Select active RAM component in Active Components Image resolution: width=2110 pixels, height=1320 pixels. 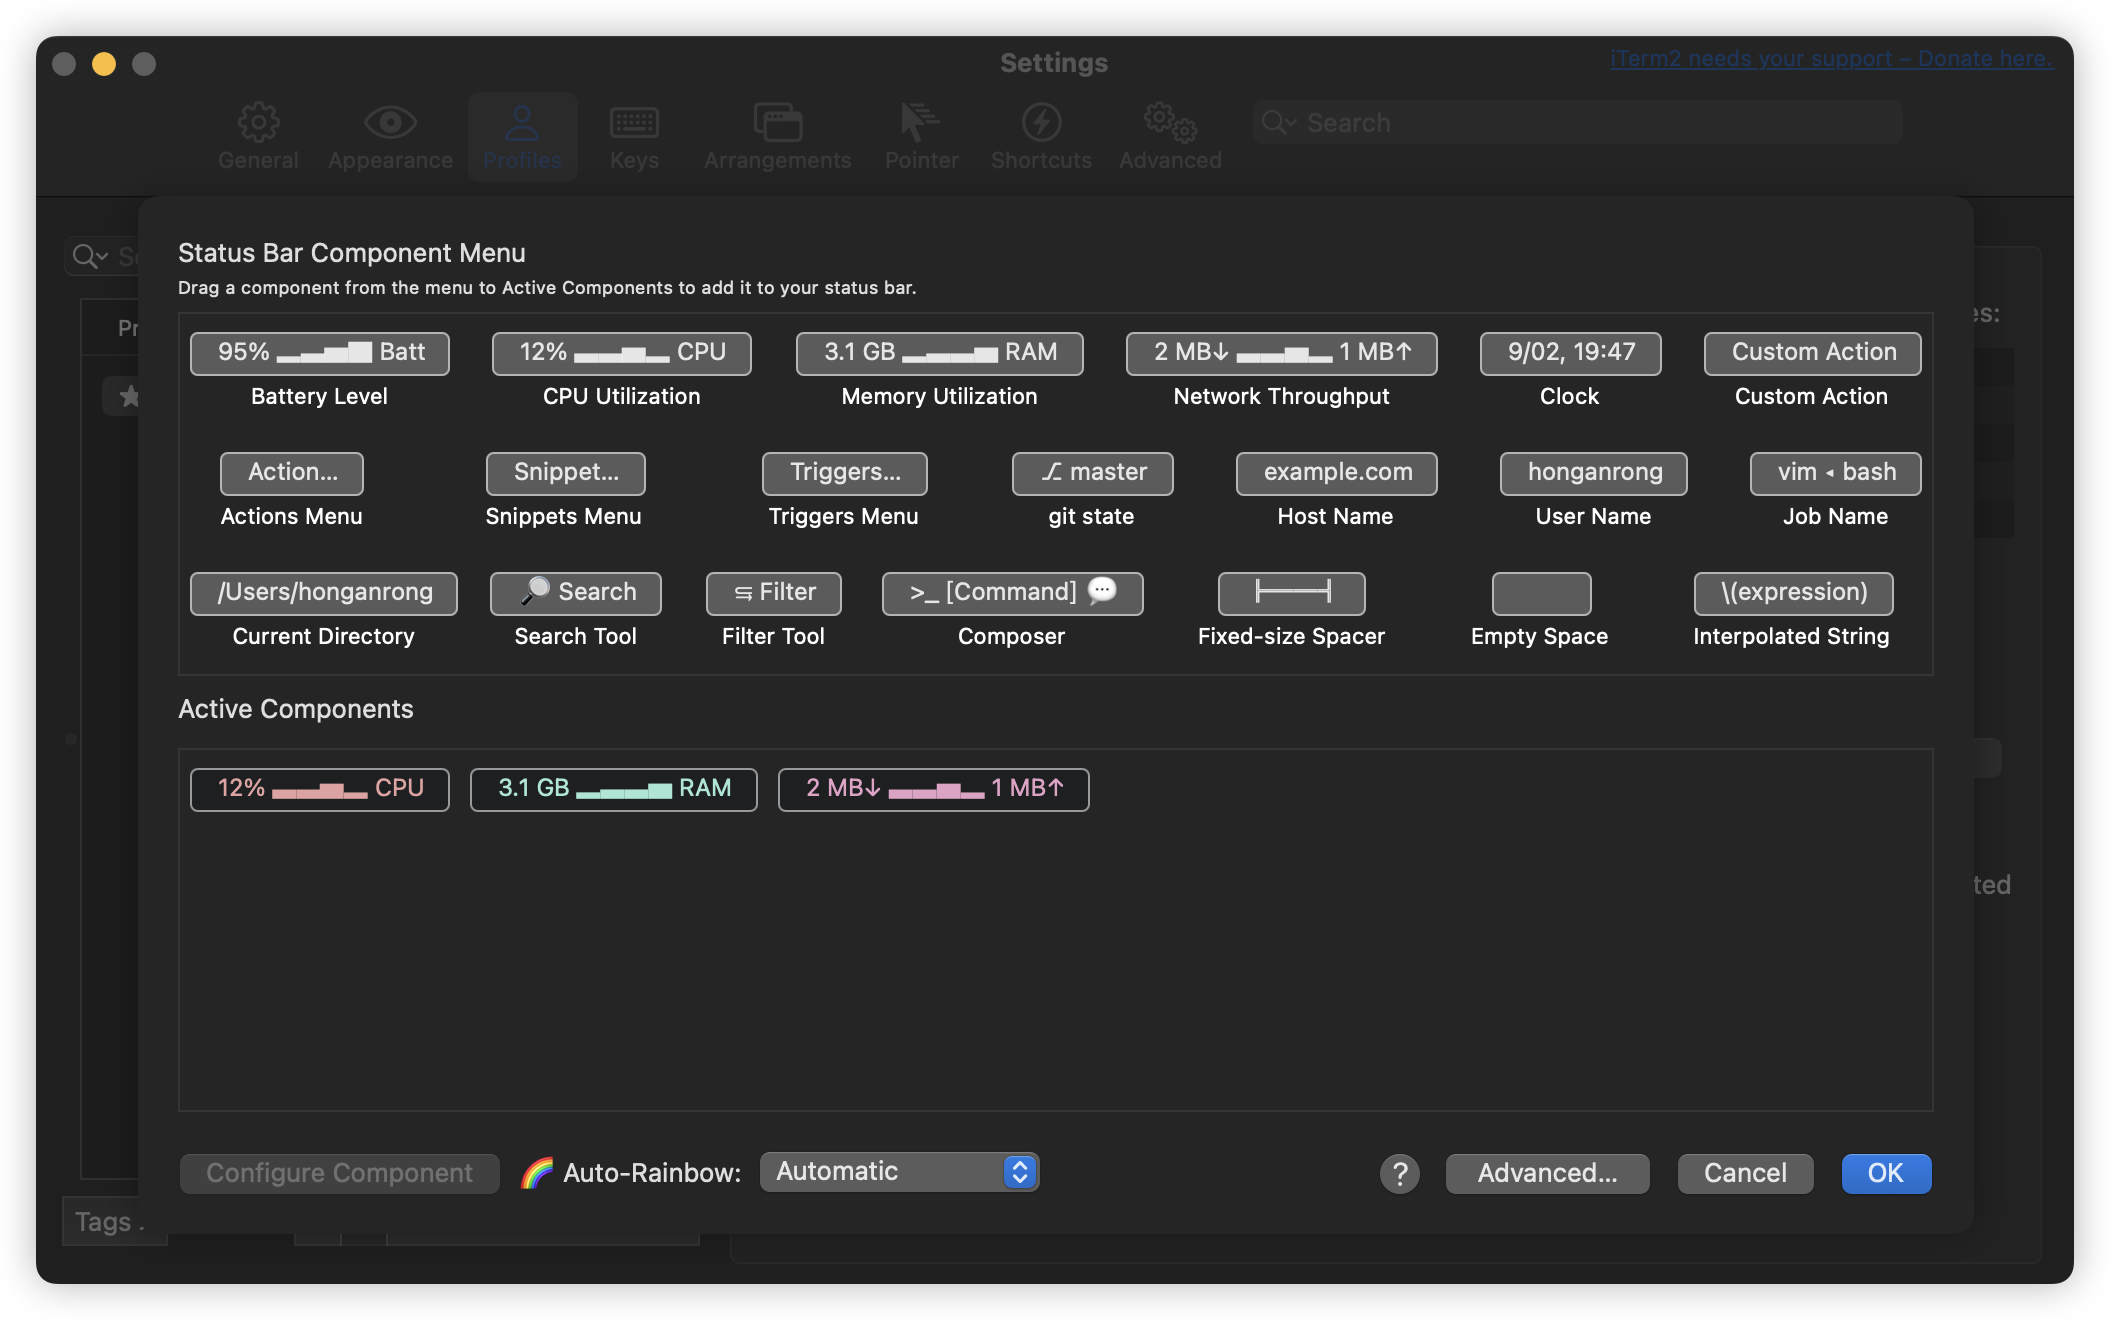[x=613, y=789]
